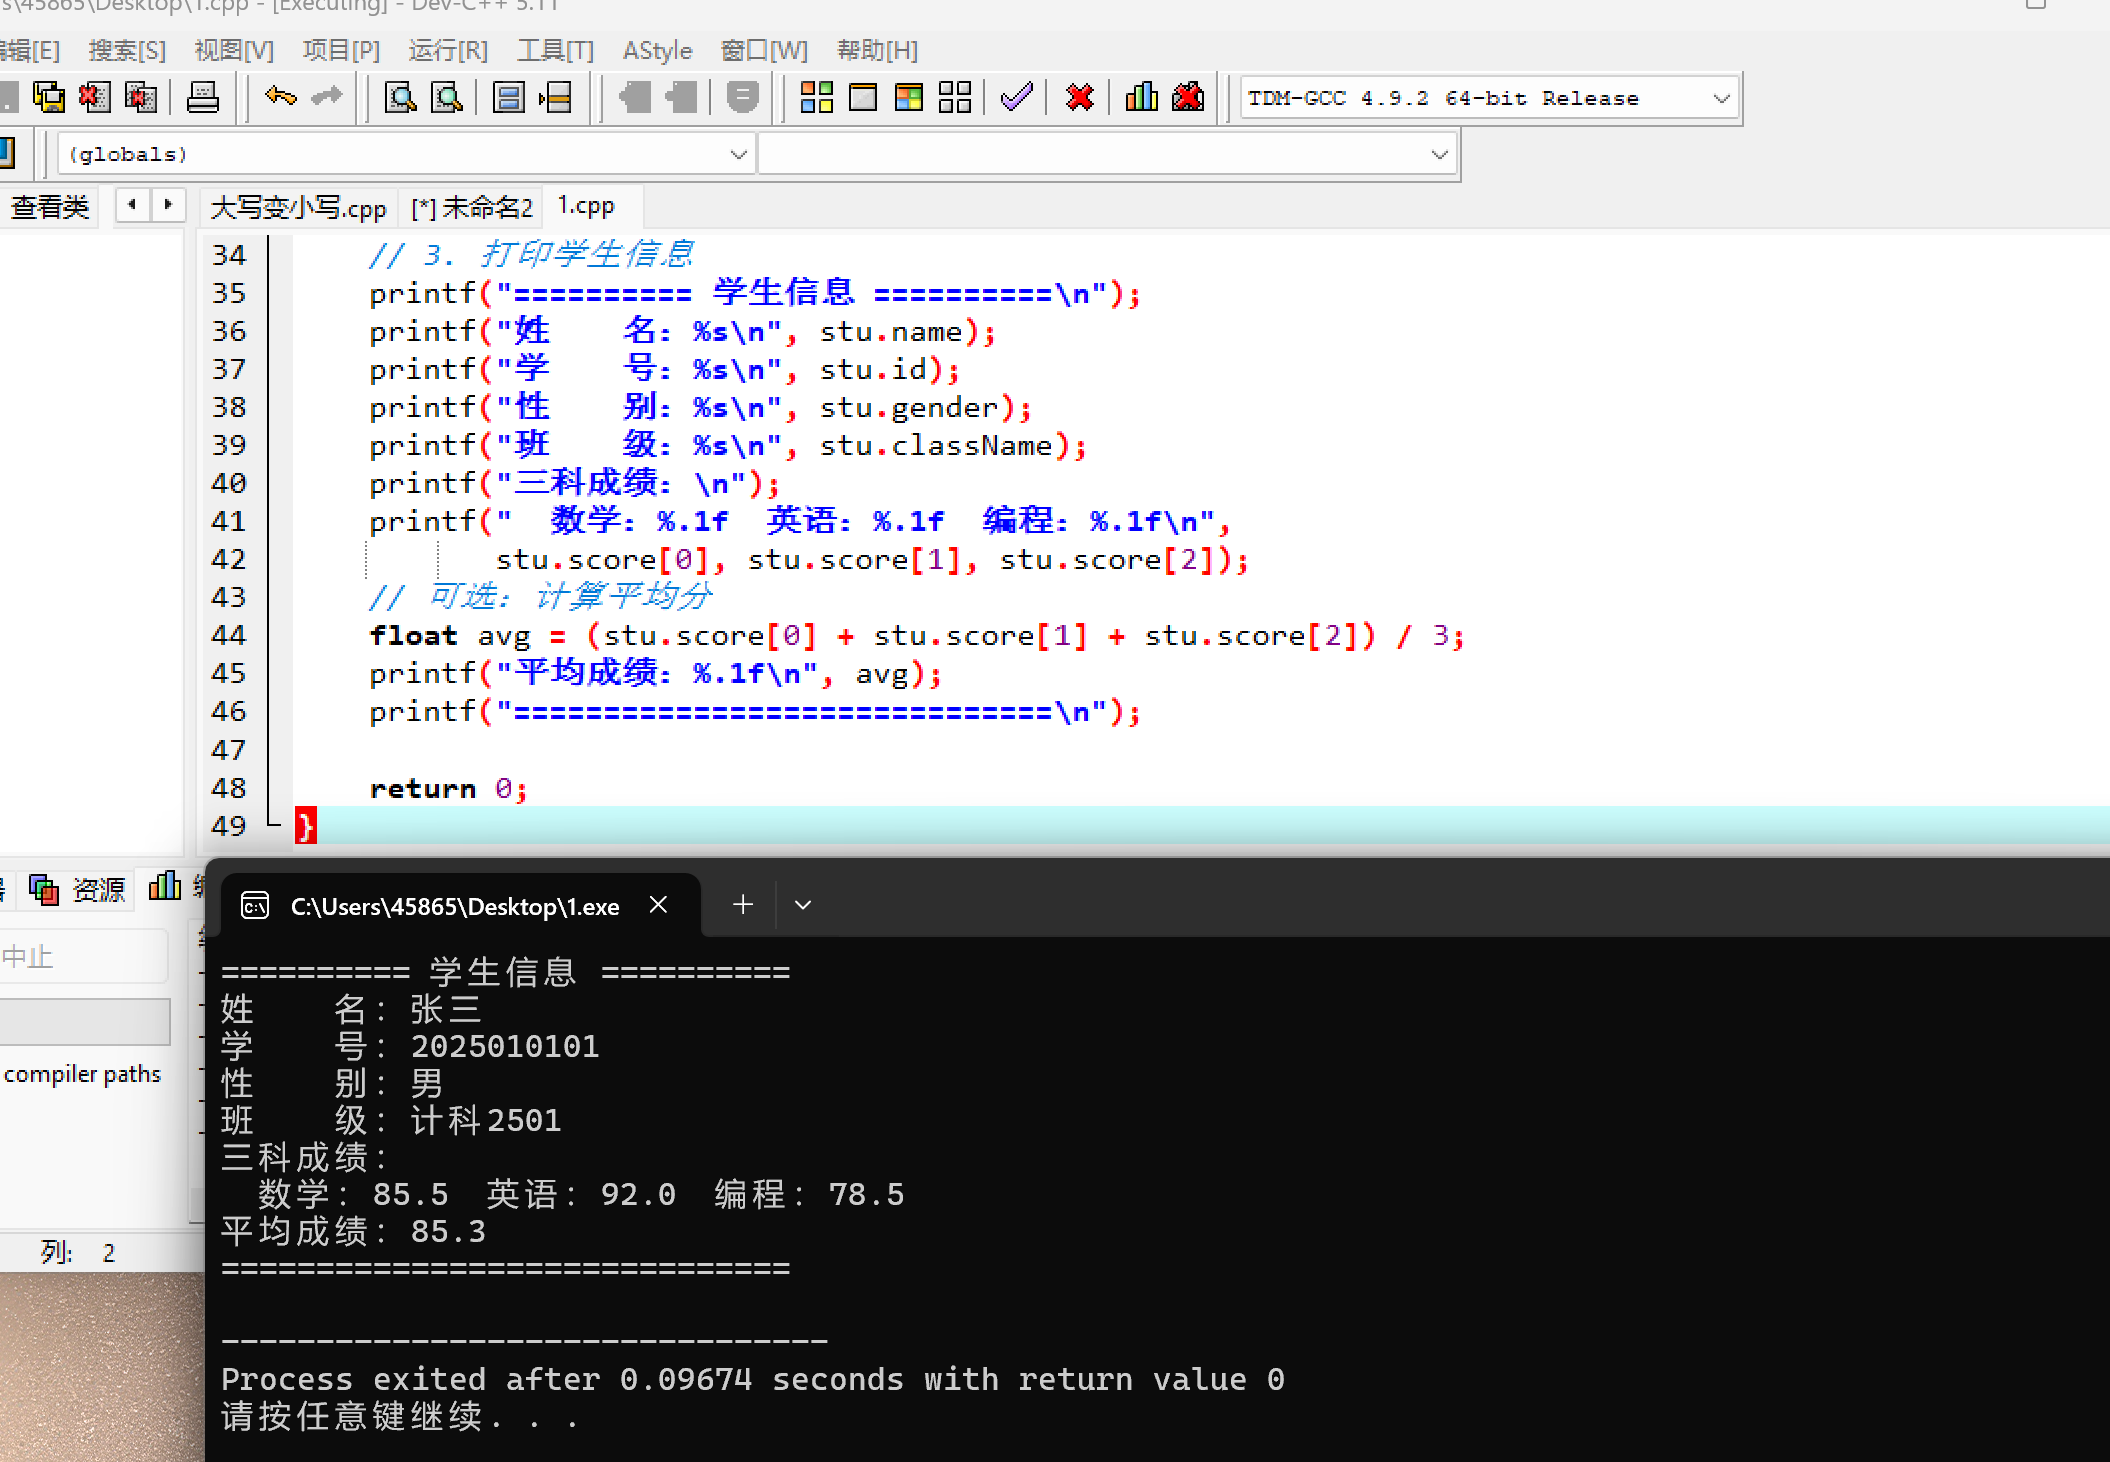This screenshot has height=1462, width=2110.
Task: Click the Undo arrow icon
Action: point(280,97)
